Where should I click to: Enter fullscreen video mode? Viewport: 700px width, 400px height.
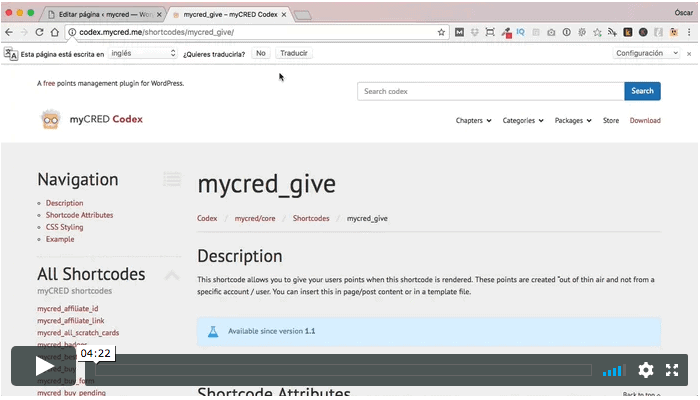click(x=672, y=370)
